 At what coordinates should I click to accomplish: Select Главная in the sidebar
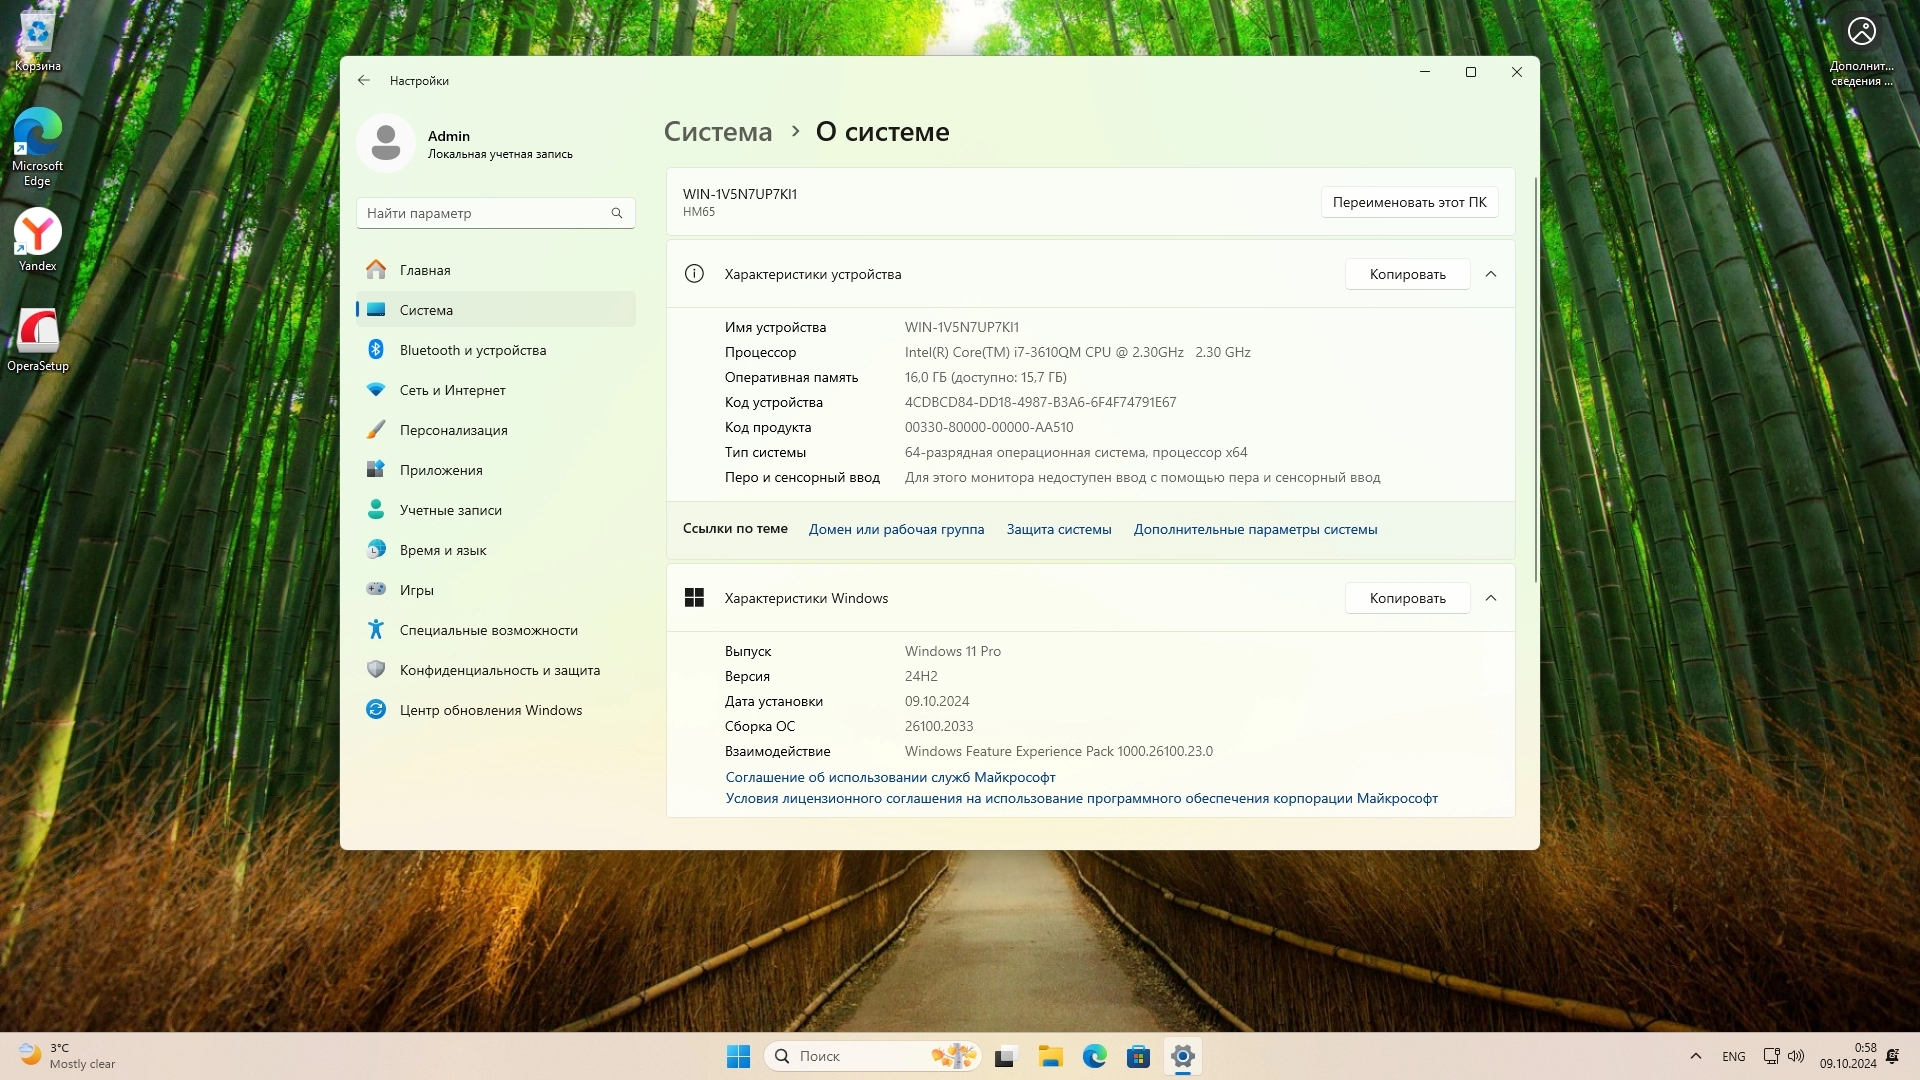click(425, 270)
